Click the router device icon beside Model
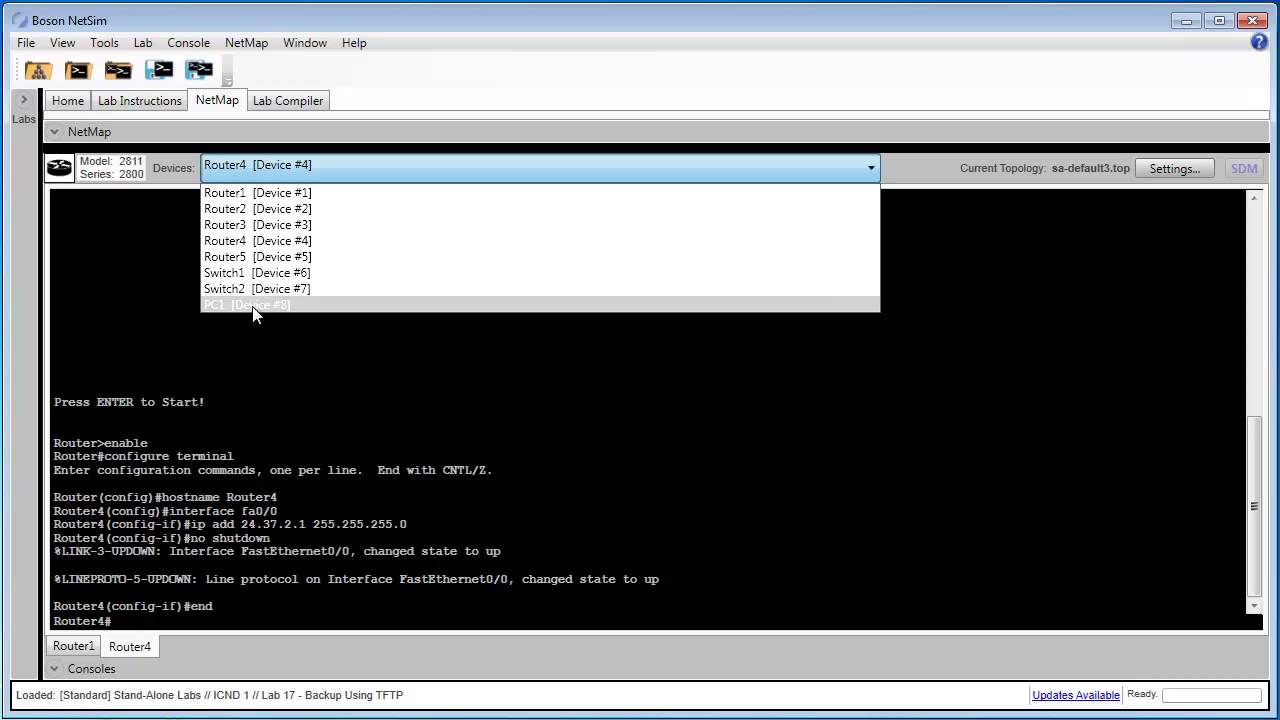This screenshot has height=720, width=1280. [60, 168]
